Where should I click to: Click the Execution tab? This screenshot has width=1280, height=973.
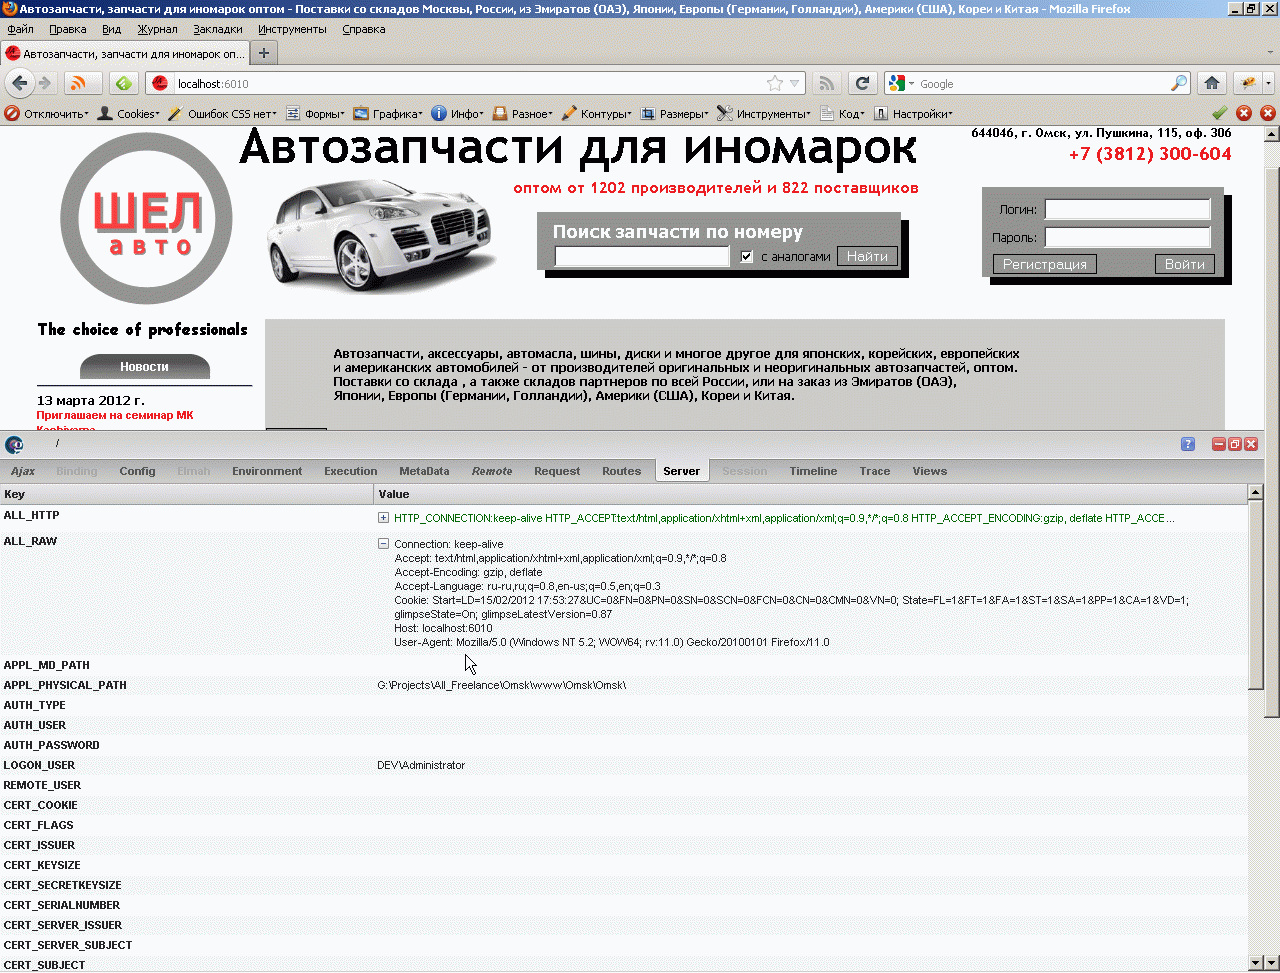coord(351,471)
